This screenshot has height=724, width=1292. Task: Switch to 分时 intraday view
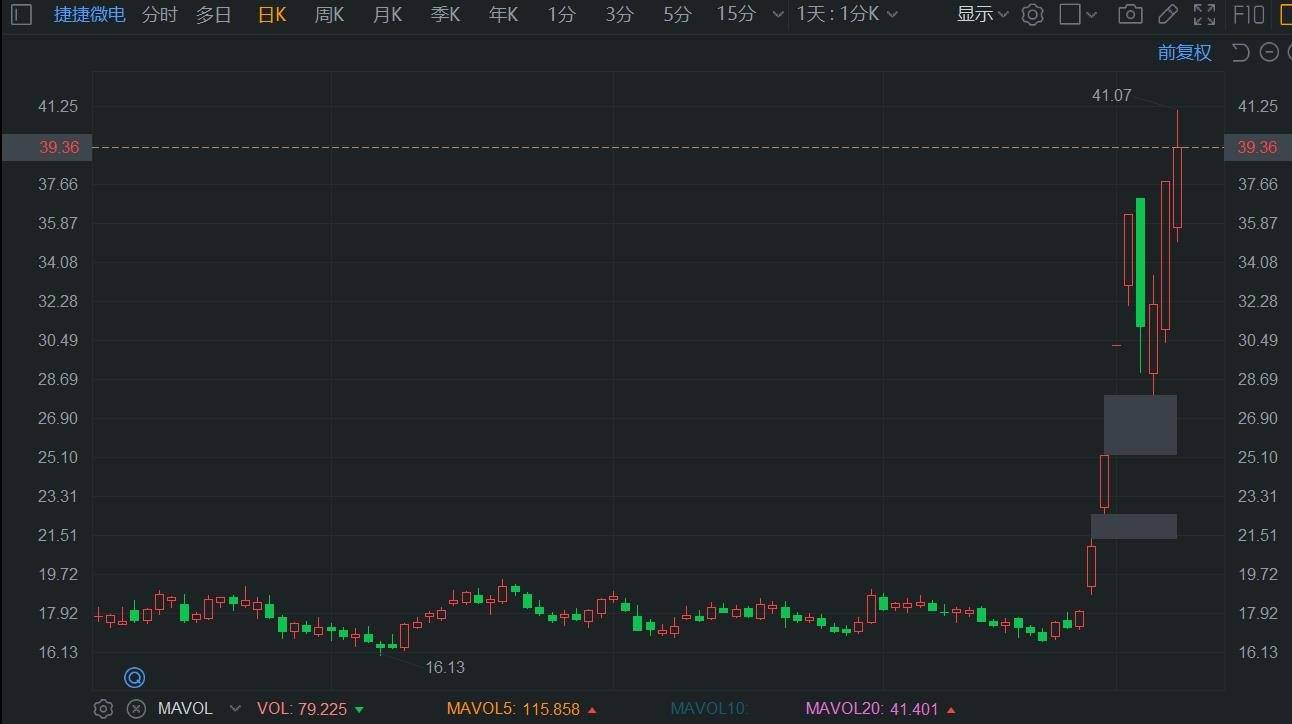tap(160, 15)
